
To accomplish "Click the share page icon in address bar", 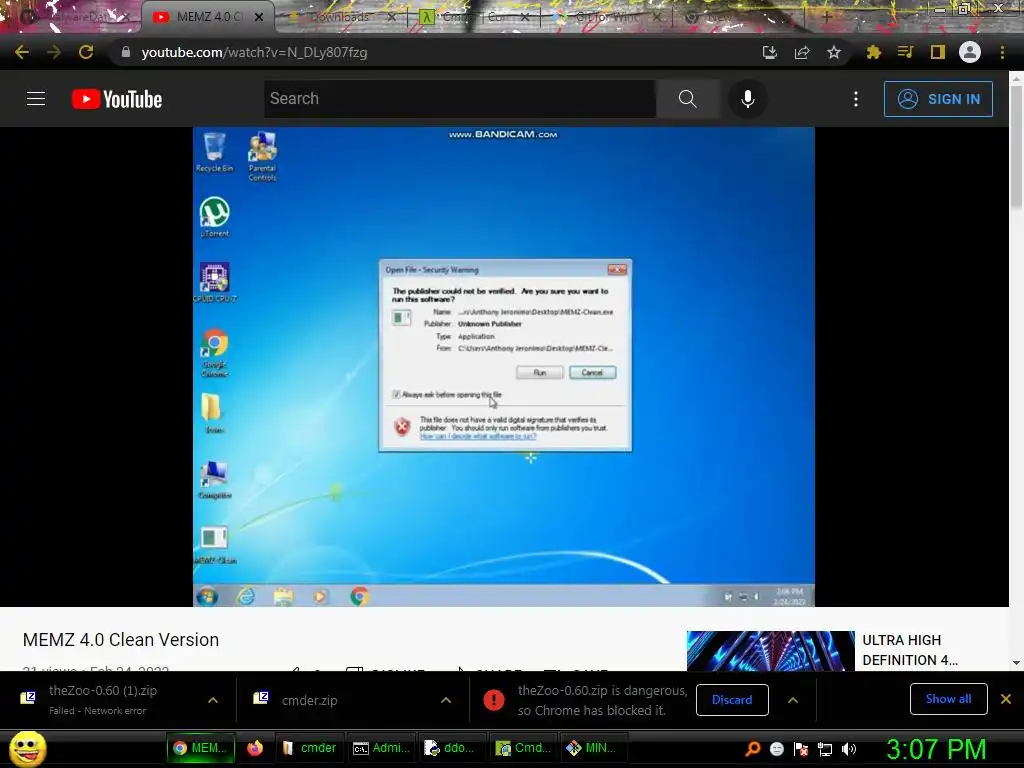I will [802, 52].
